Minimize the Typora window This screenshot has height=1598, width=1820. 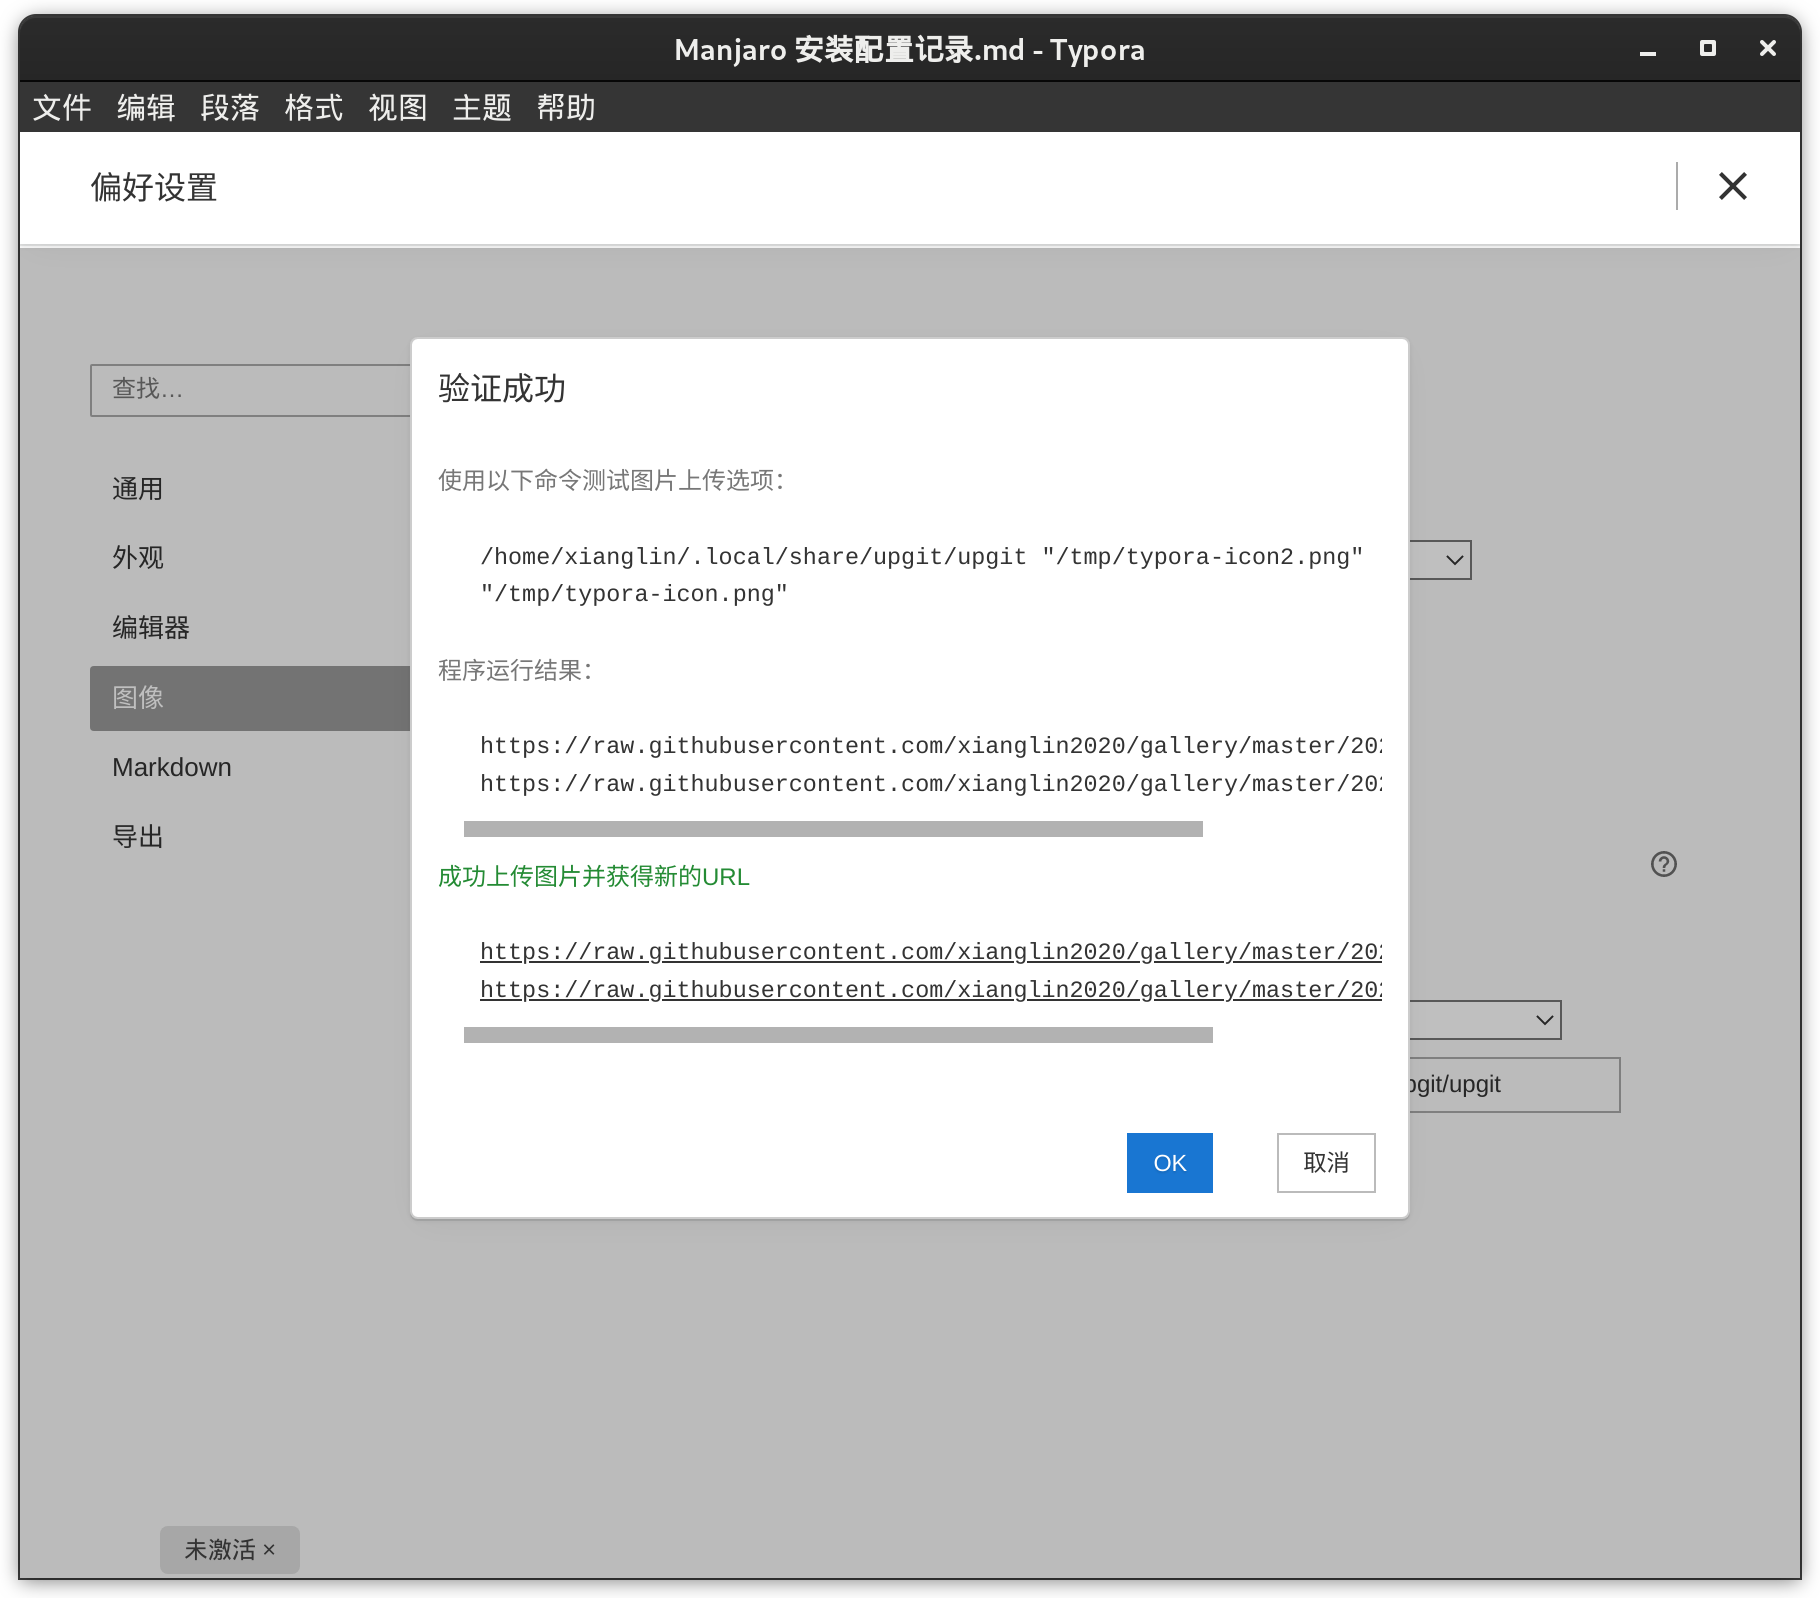pos(1648,50)
